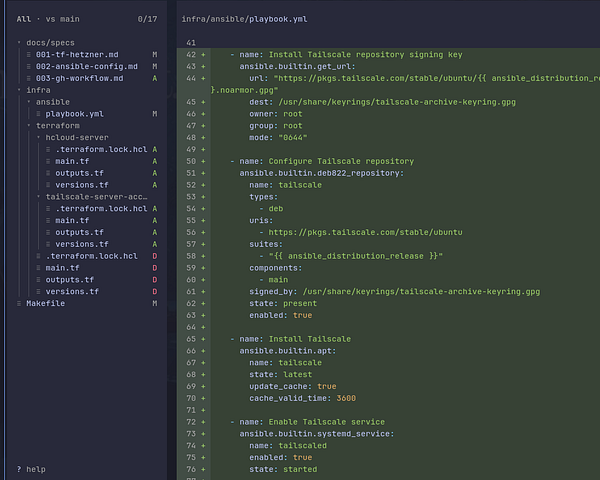600x480 pixels.
Task: Open the modified Makefile entry
Action: pos(45,304)
